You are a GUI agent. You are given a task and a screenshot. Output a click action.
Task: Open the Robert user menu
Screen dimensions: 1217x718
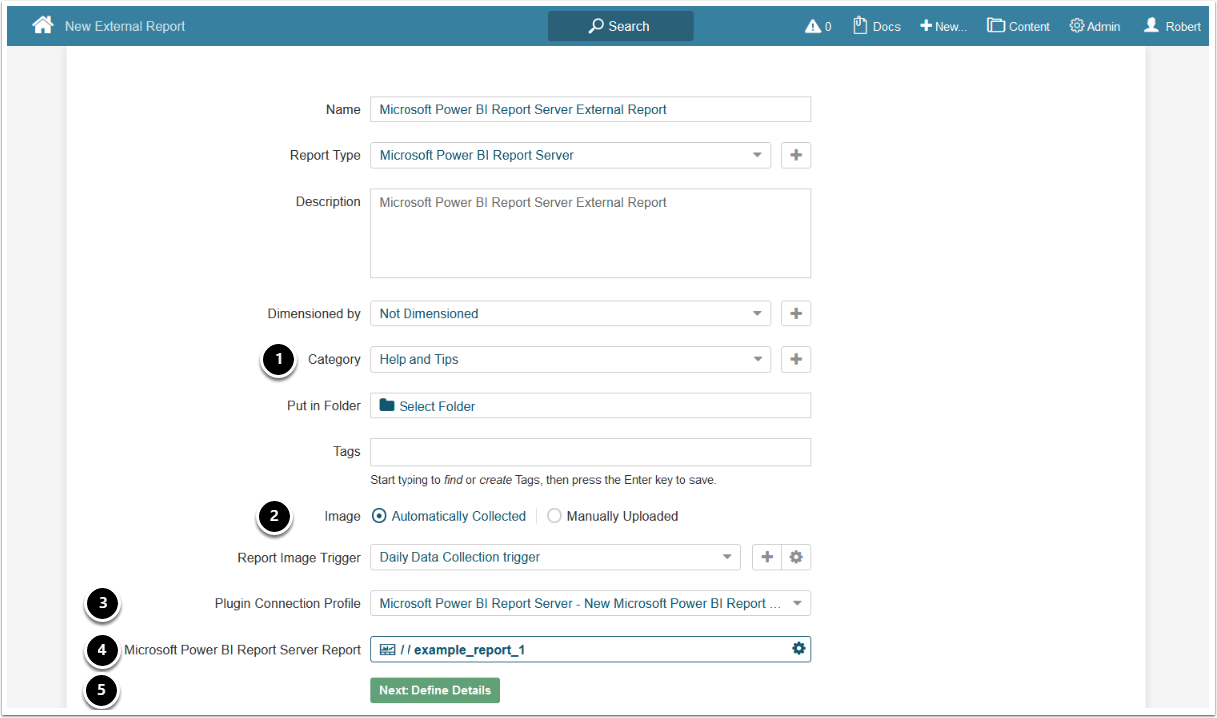(1172, 26)
